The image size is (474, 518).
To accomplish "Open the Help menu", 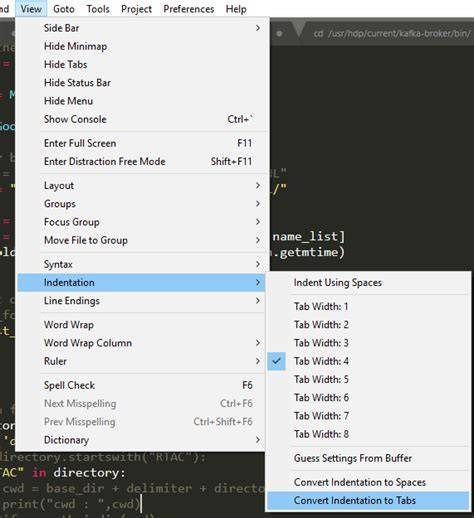I will pyautogui.click(x=236, y=9).
